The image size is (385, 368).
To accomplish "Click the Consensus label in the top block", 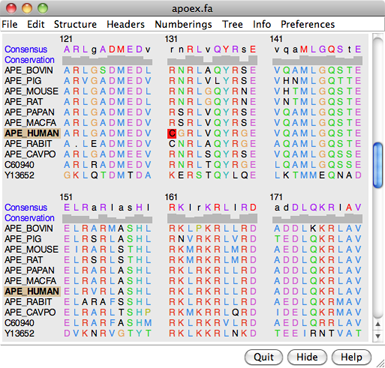I will point(26,49).
